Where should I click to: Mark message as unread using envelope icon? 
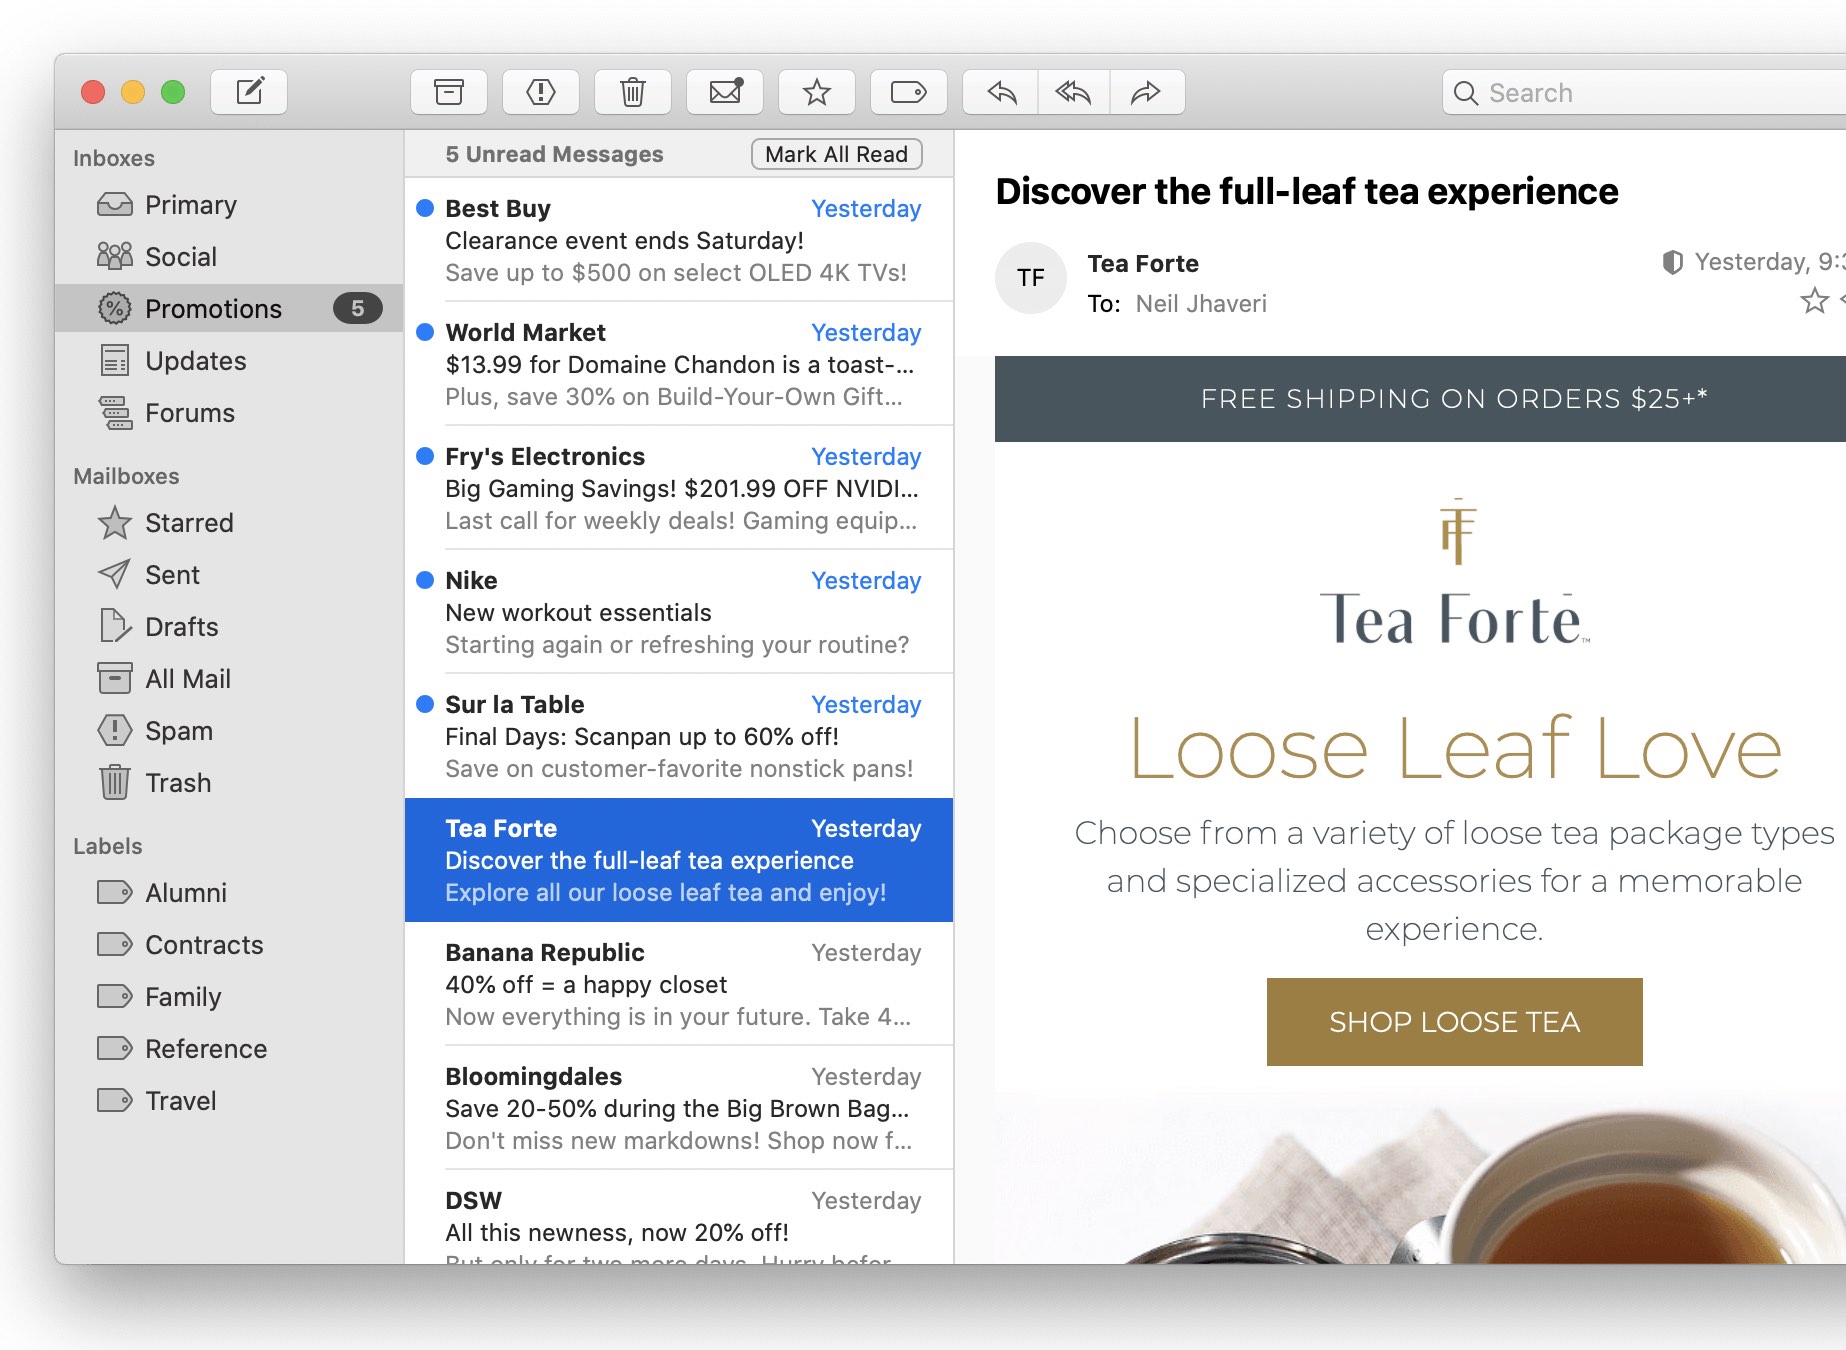(725, 92)
